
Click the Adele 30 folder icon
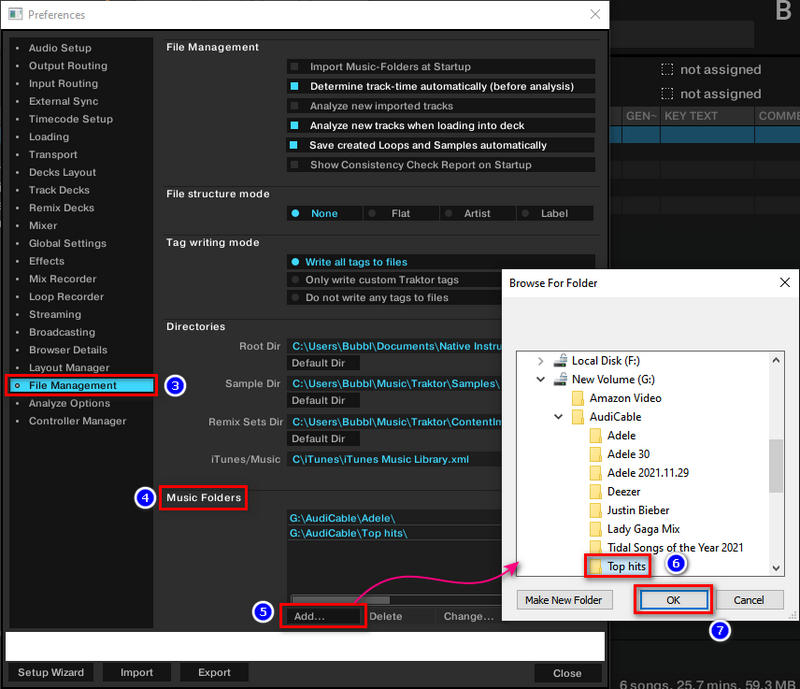pyautogui.click(x=595, y=454)
